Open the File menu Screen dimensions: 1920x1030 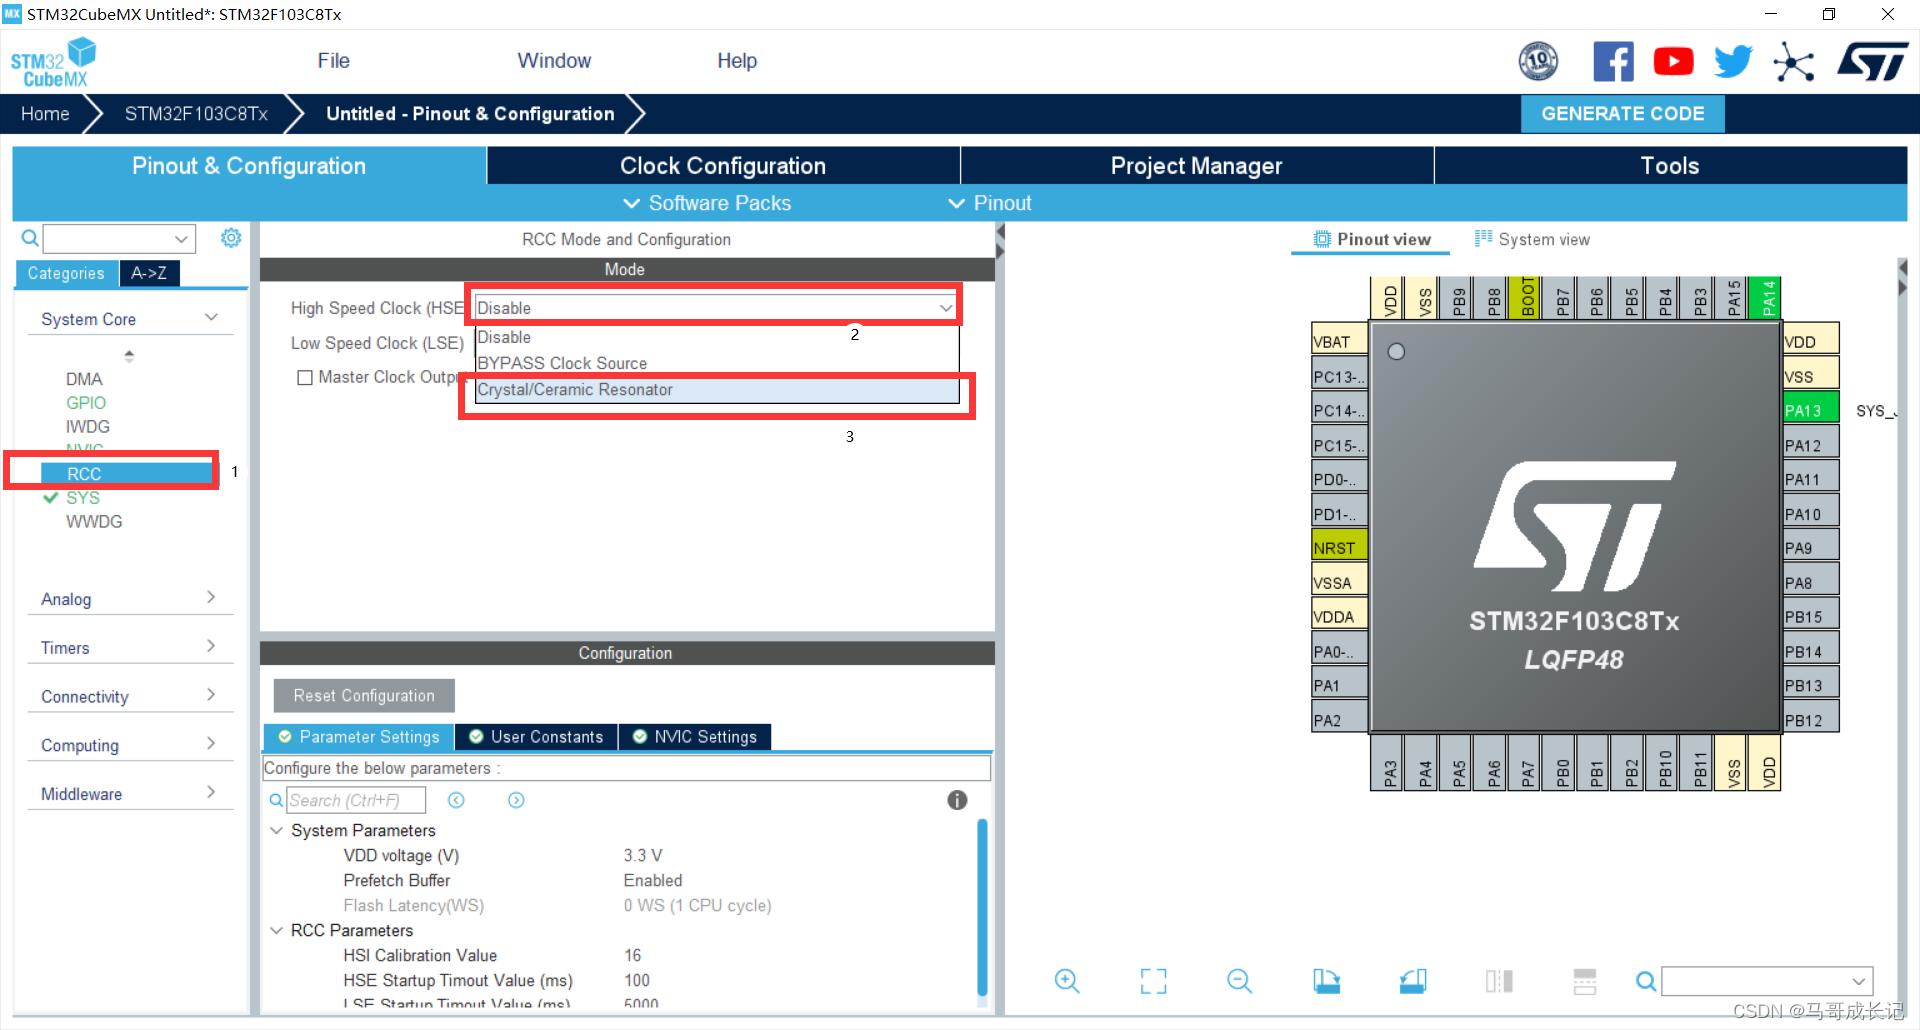click(333, 61)
